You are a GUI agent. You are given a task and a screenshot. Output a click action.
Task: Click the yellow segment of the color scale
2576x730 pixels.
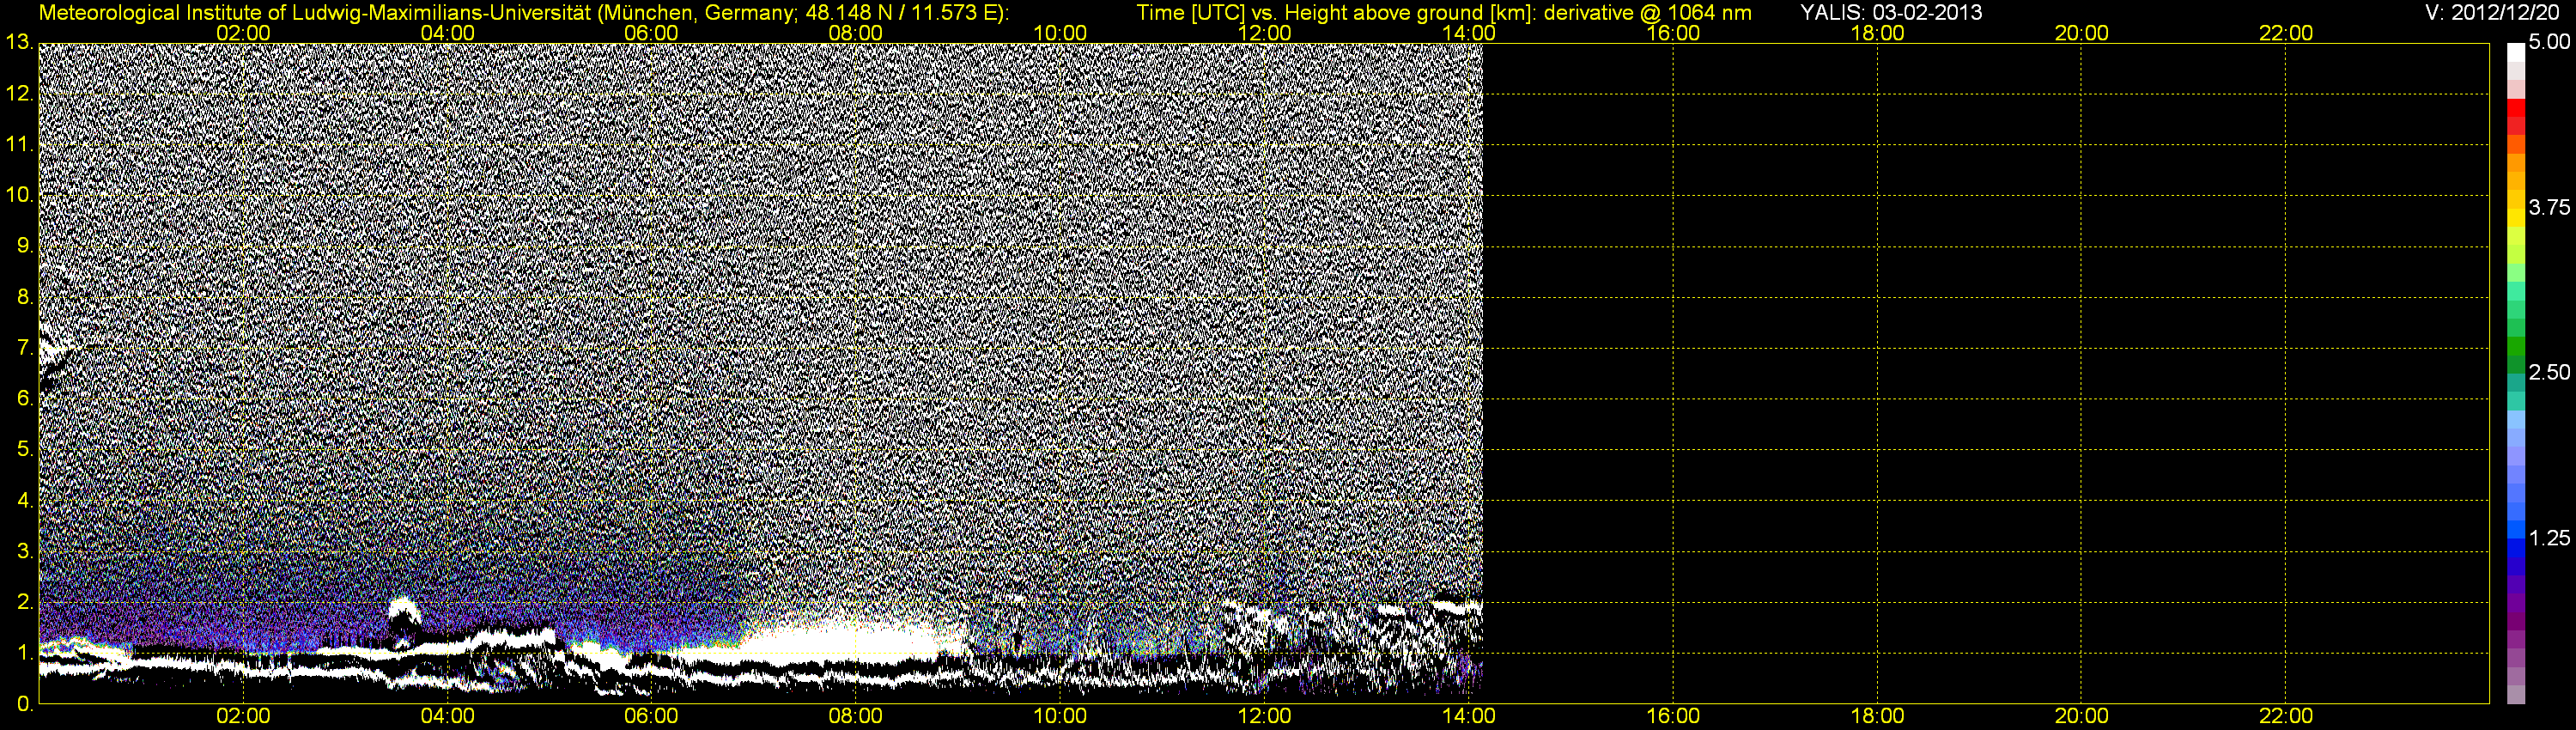click(2516, 218)
